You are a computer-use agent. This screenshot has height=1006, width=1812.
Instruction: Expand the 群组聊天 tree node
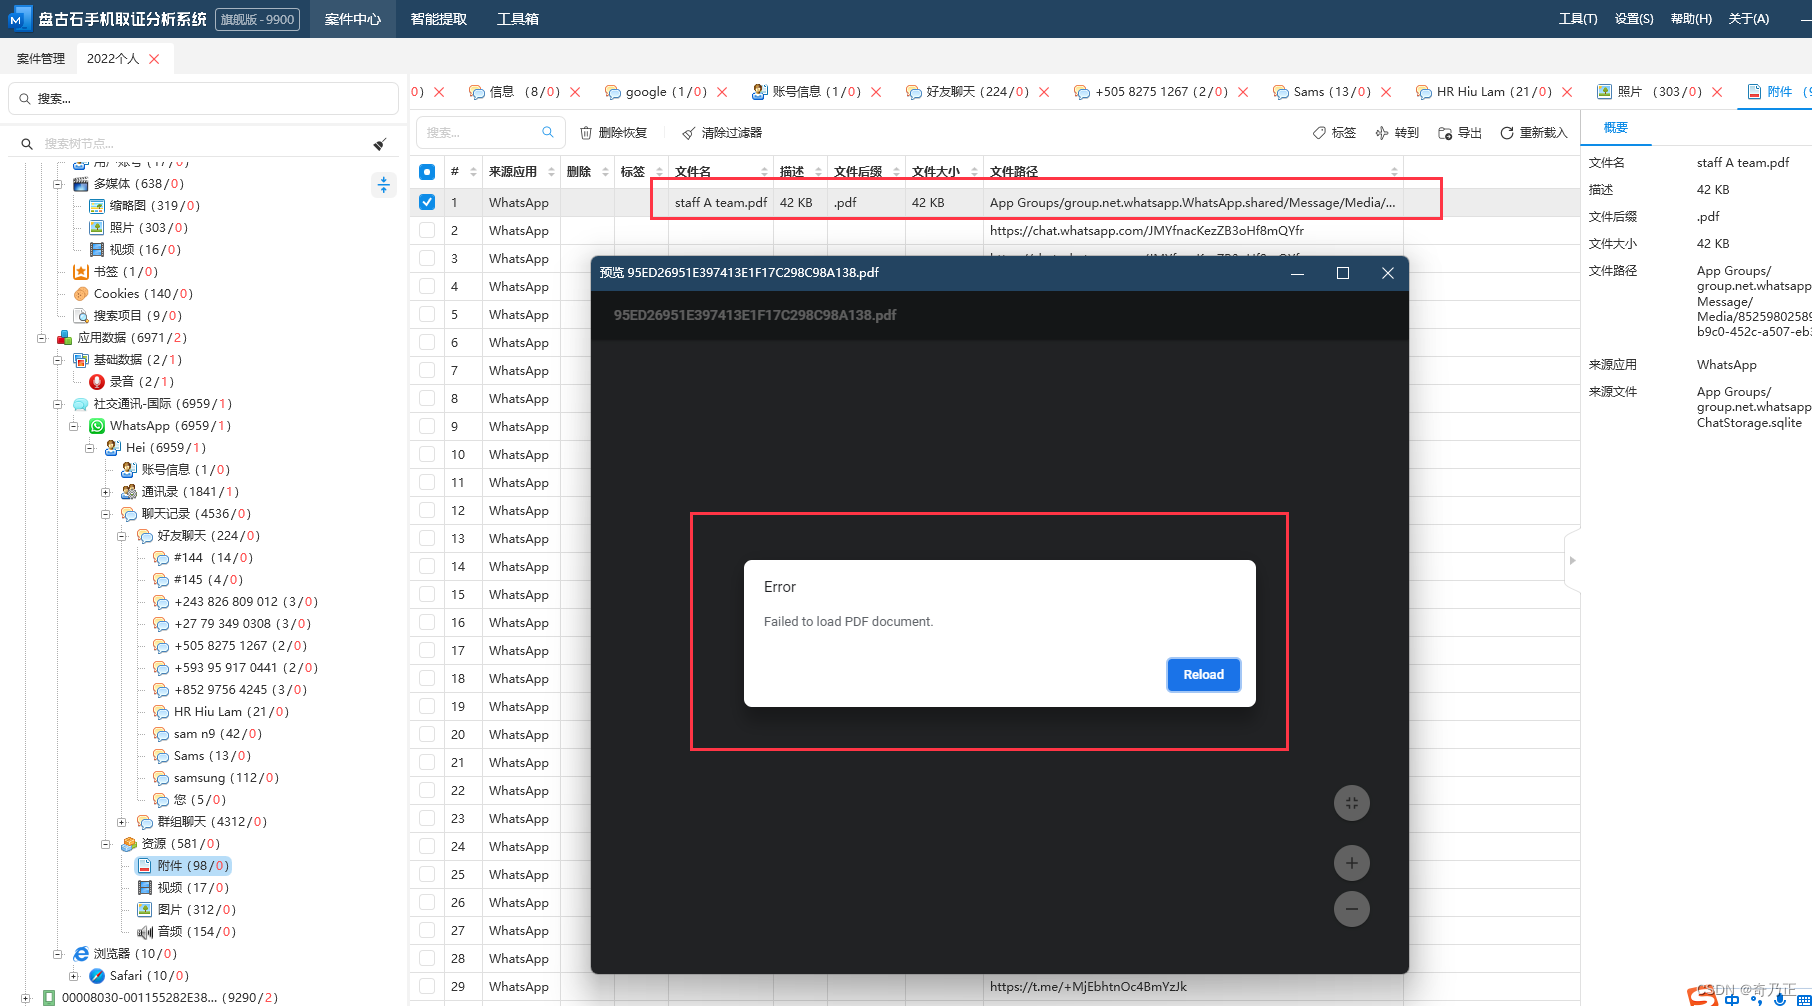coord(122,822)
